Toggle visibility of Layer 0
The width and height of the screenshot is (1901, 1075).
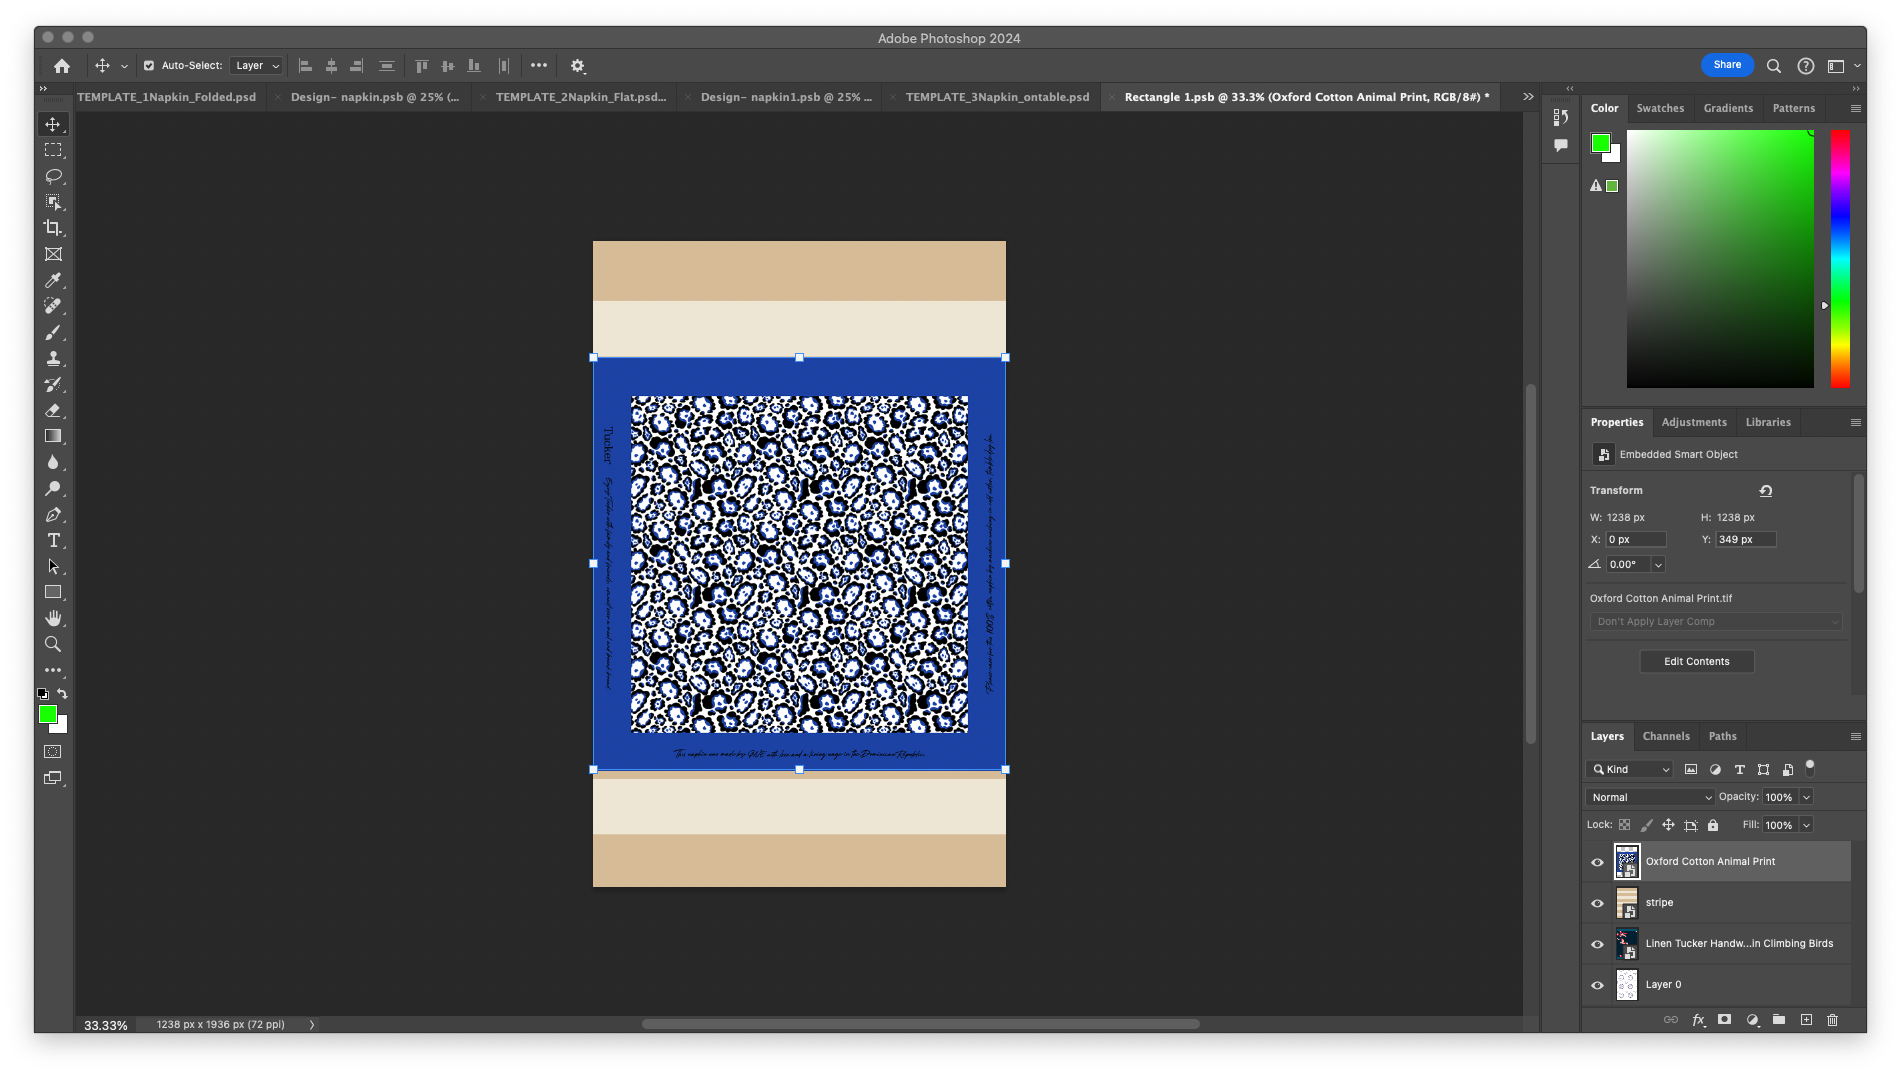click(x=1597, y=985)
